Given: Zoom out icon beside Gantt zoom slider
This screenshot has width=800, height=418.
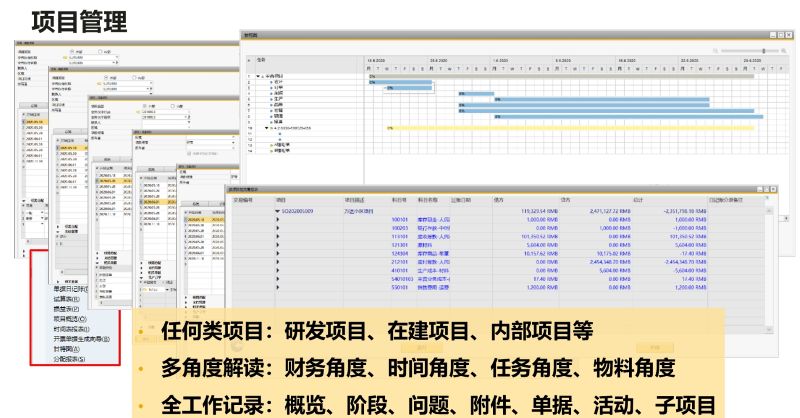Looking at the screenshot, I should click(715, 51).
